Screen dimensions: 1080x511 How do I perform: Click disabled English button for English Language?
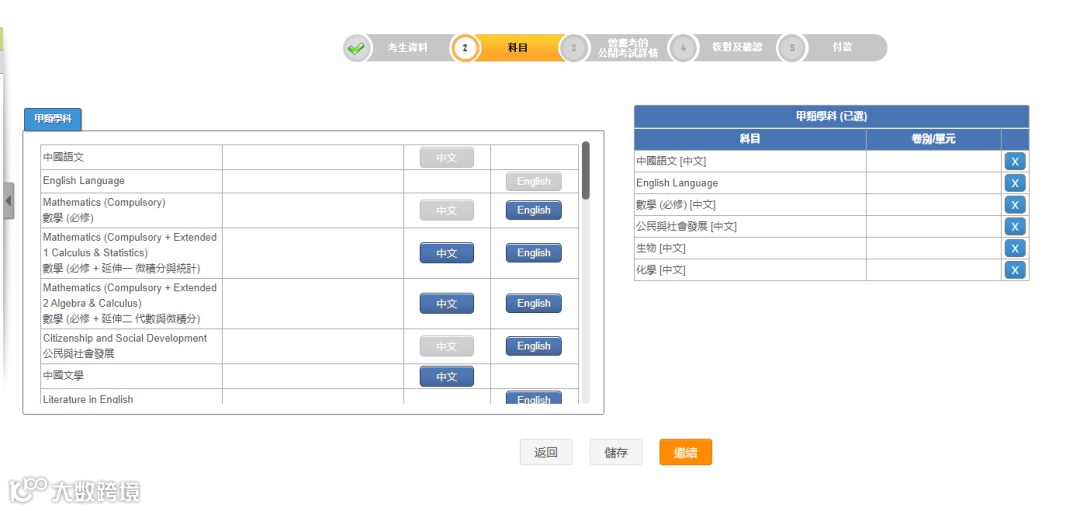(534, 182)
